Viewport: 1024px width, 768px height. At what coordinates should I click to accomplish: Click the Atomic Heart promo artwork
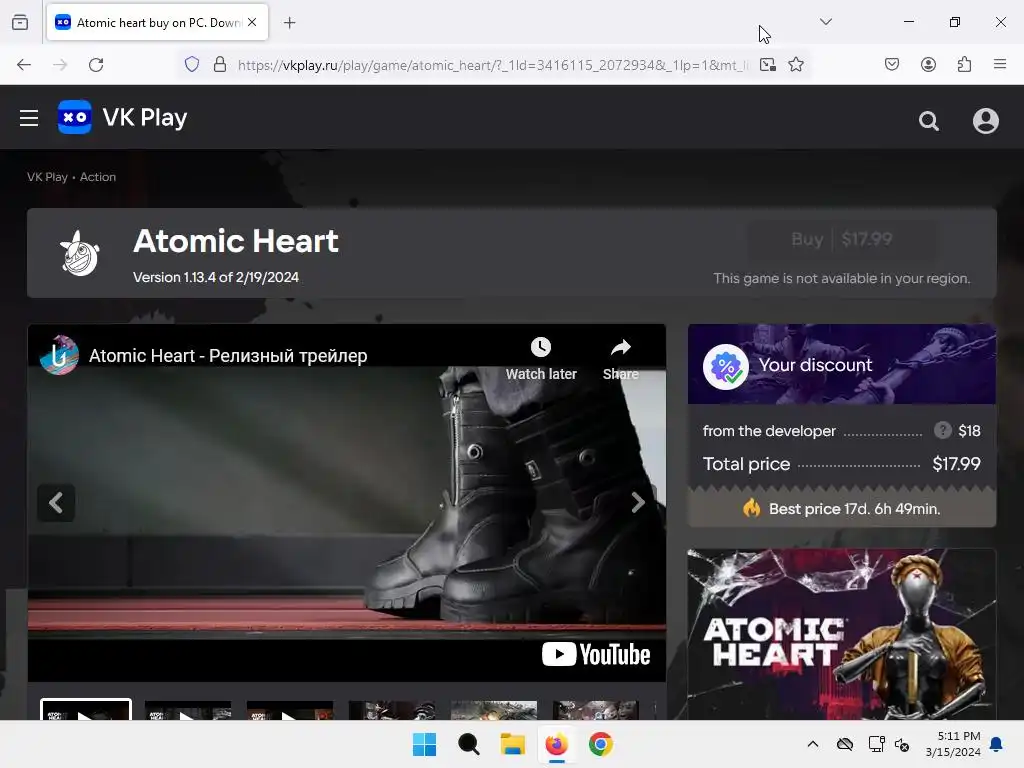(842, 635)
